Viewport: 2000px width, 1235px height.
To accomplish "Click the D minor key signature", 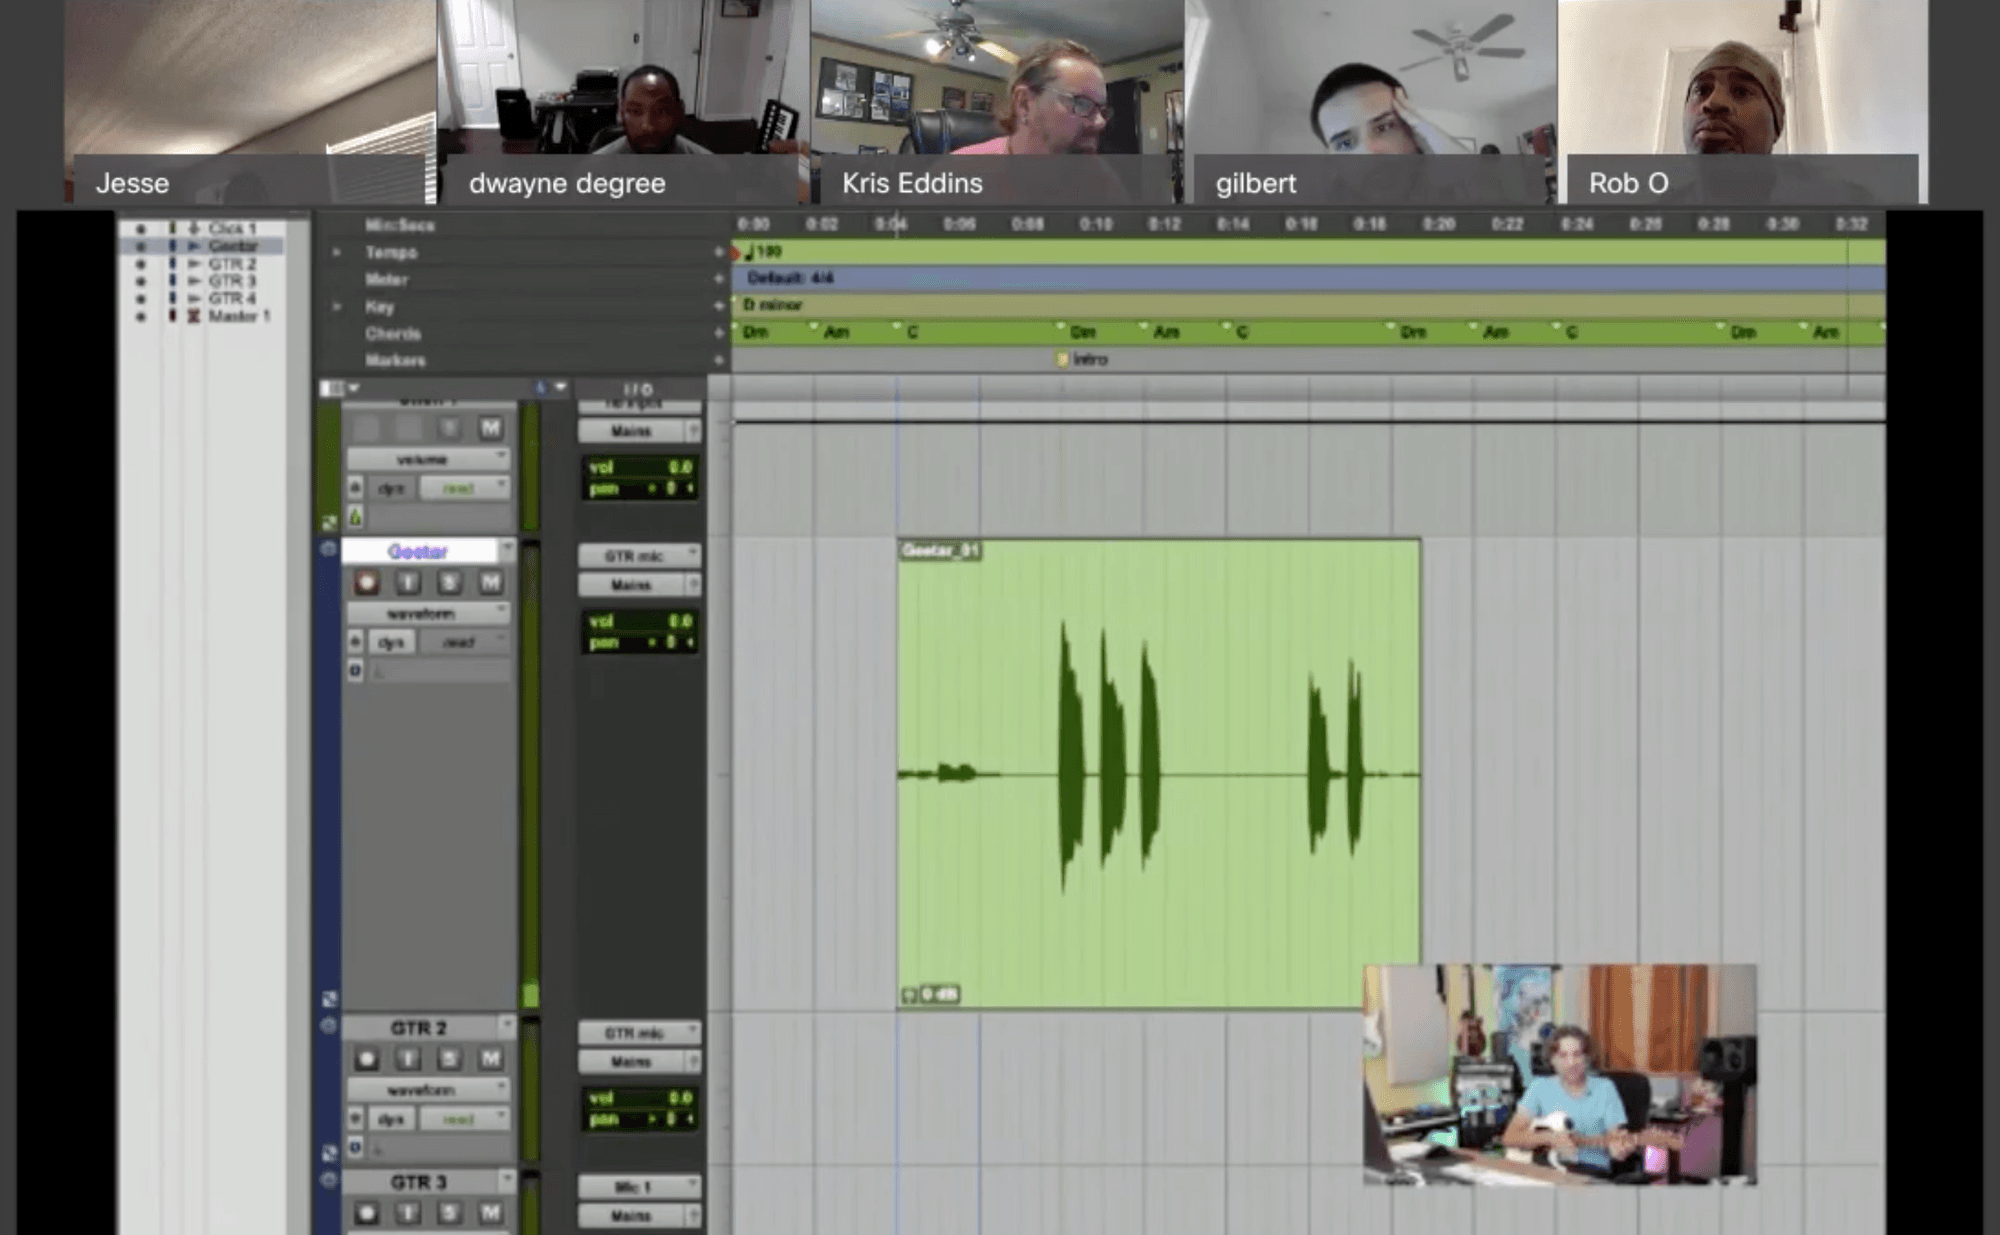I will [x=772, y=305].
